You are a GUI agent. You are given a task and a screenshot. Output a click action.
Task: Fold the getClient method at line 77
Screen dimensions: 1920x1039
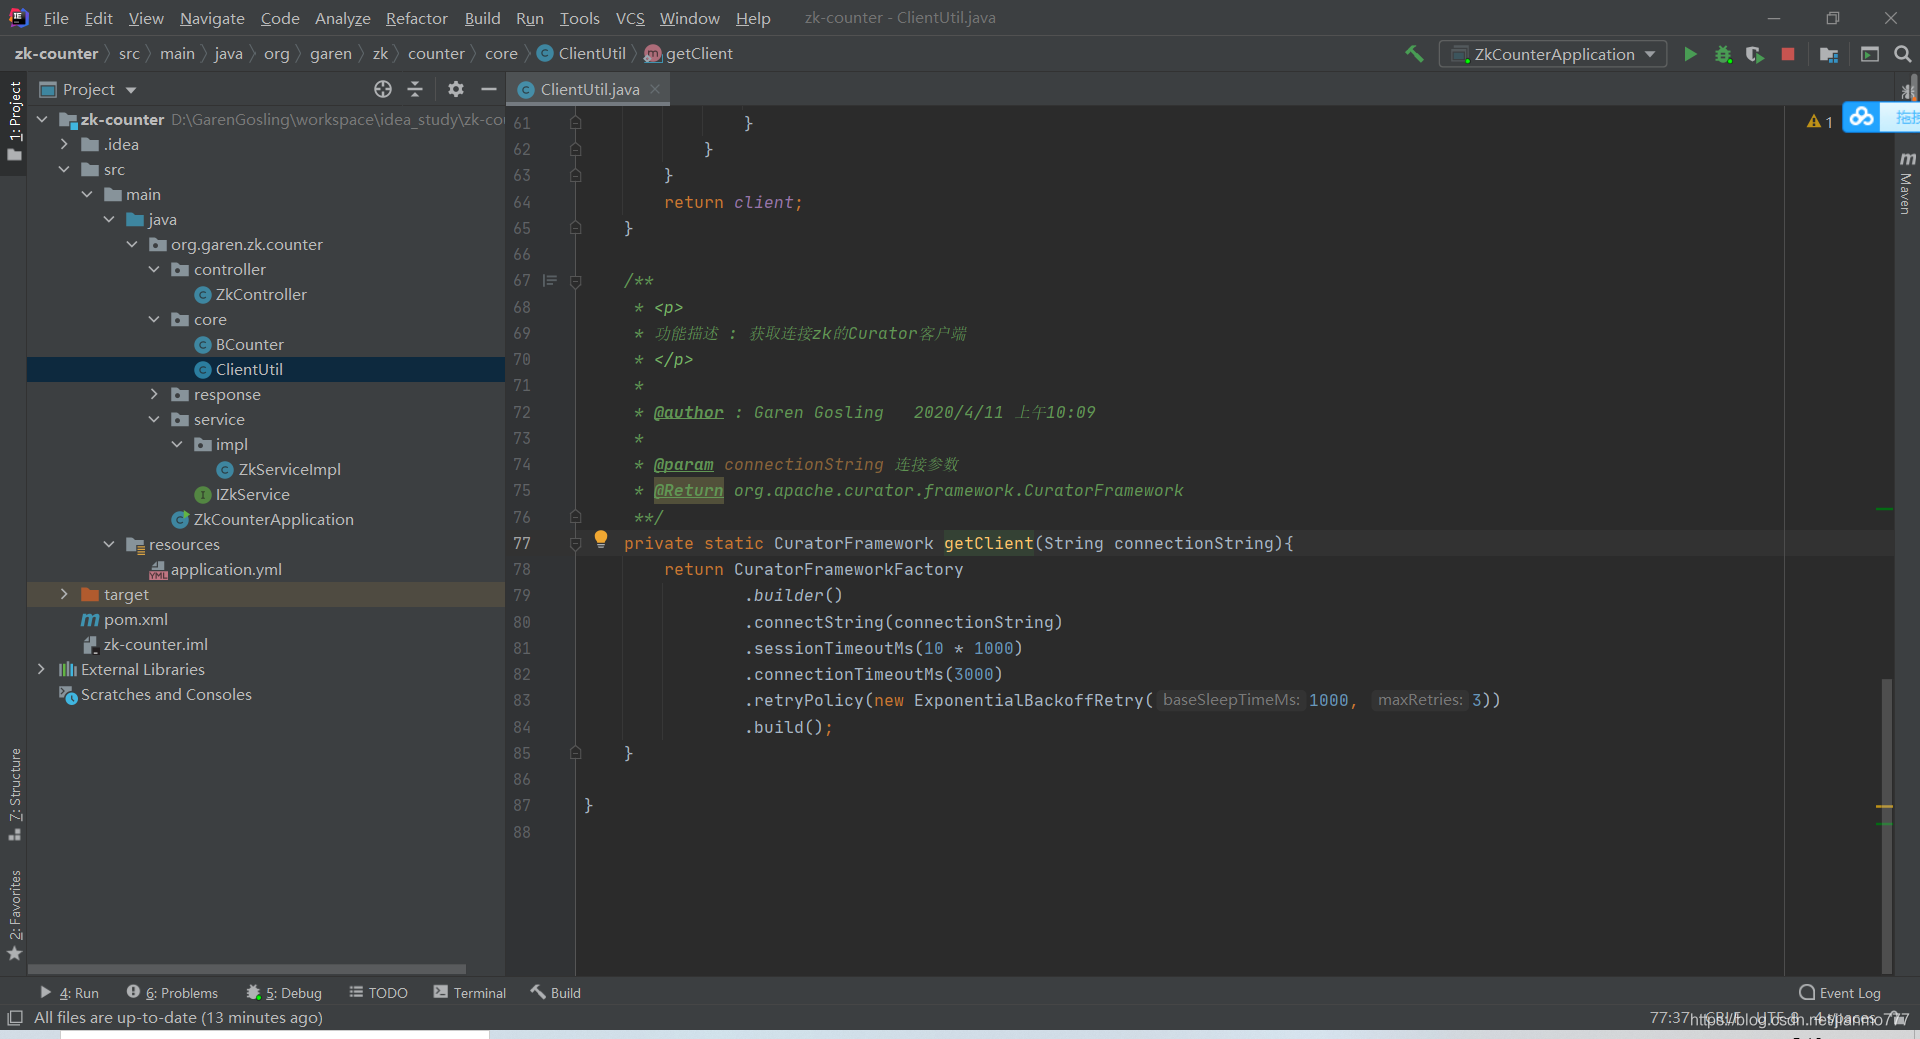coord(575,543)
